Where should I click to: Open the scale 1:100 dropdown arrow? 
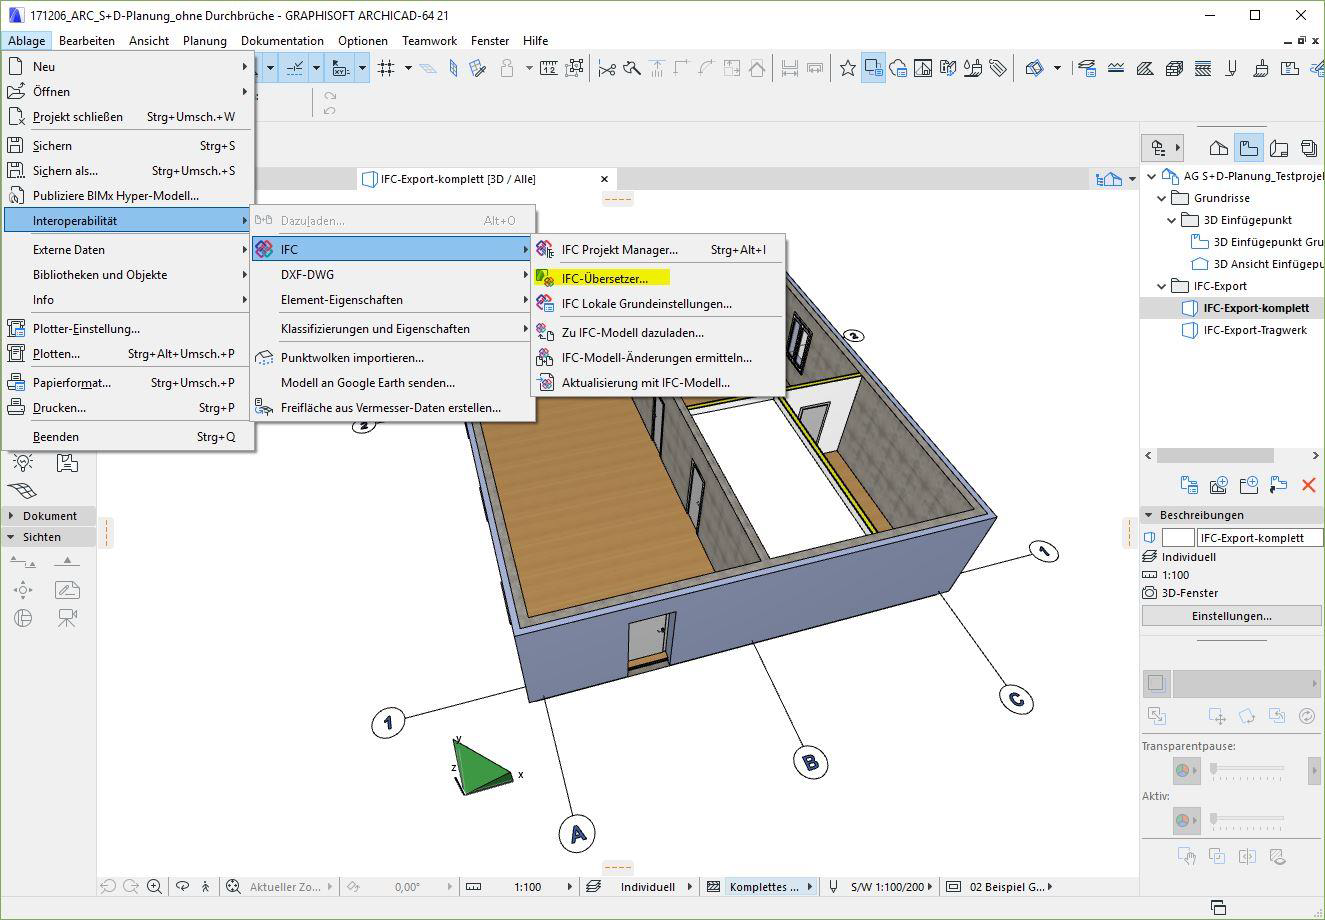tap(570, 886)
